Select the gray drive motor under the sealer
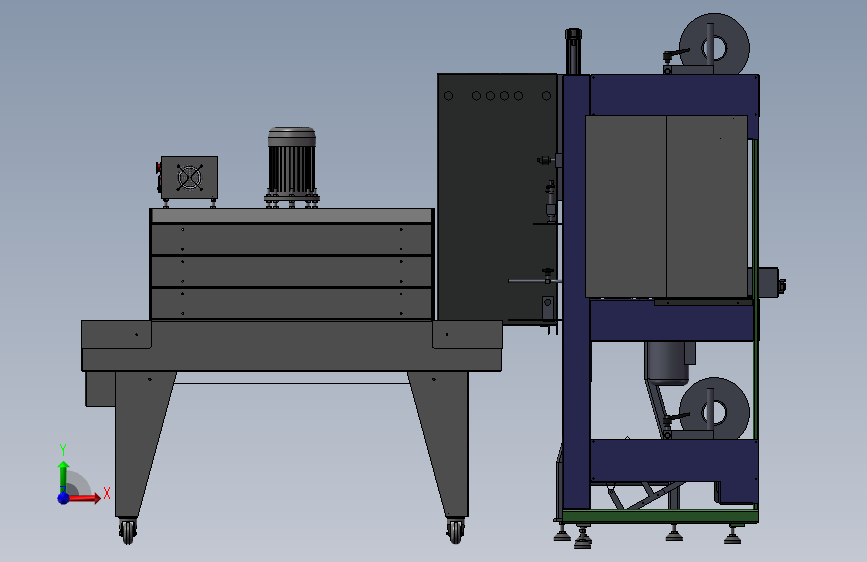The height and width of the screenshot is (562, 867). 667,363
